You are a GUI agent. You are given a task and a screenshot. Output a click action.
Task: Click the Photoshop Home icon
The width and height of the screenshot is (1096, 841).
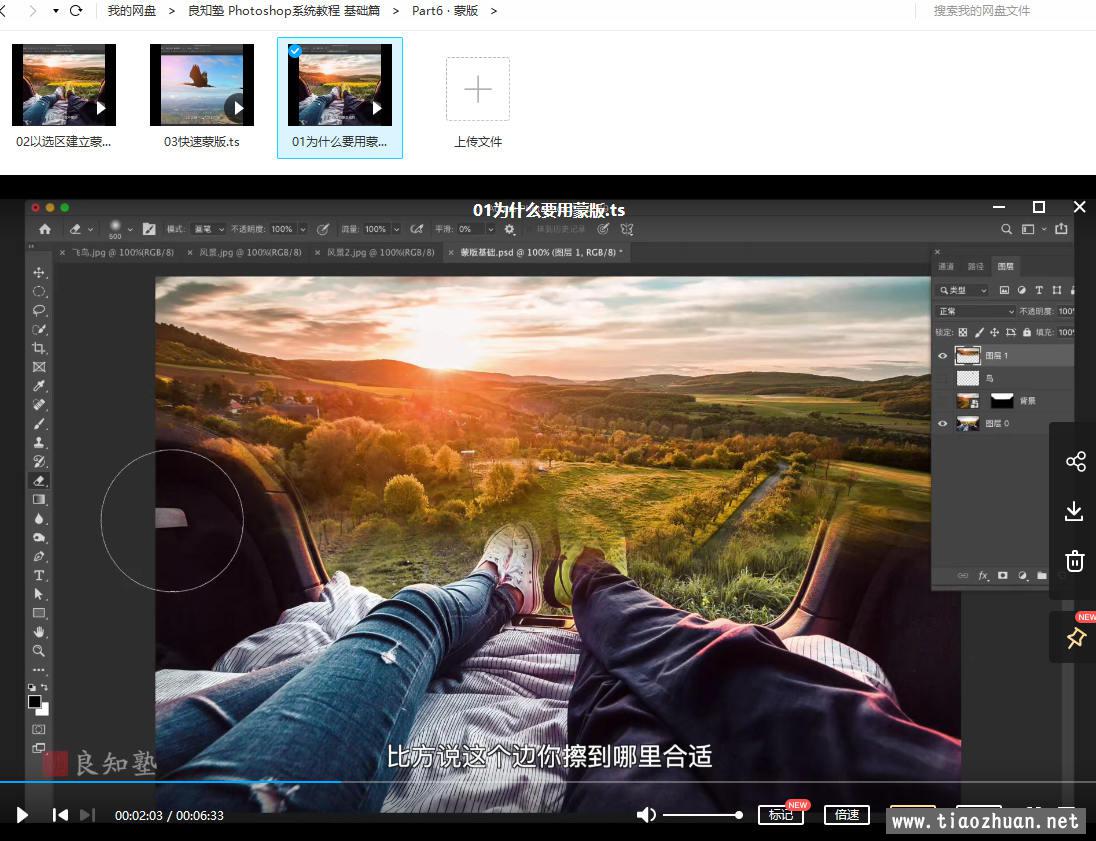pos(45,229)
